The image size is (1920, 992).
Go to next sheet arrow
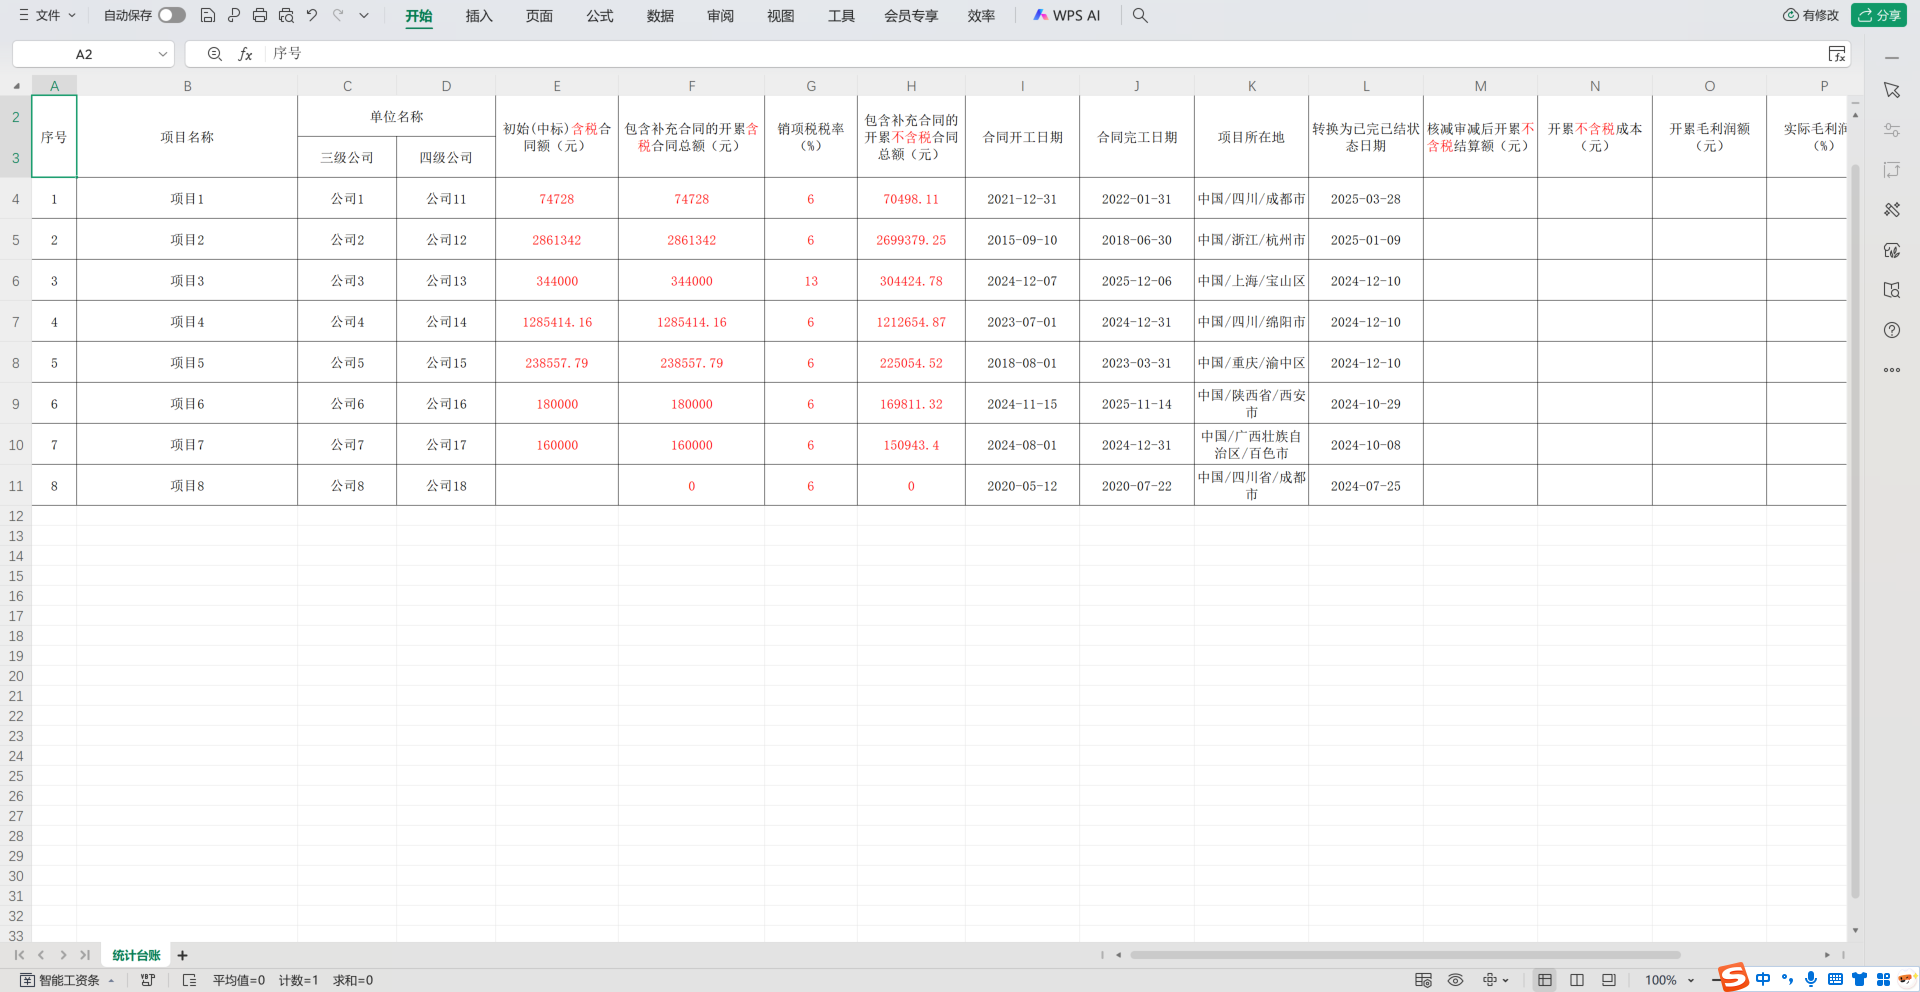(63, 955)
